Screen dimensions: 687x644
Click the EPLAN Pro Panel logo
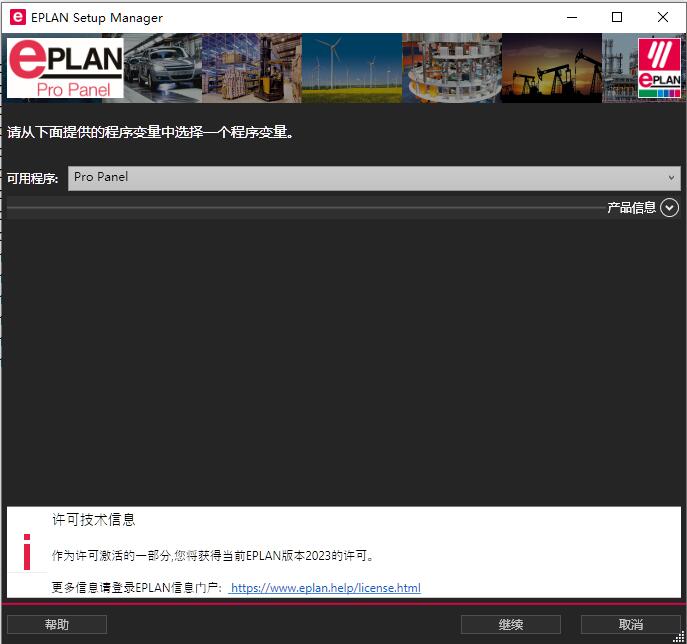pos(66,68)
